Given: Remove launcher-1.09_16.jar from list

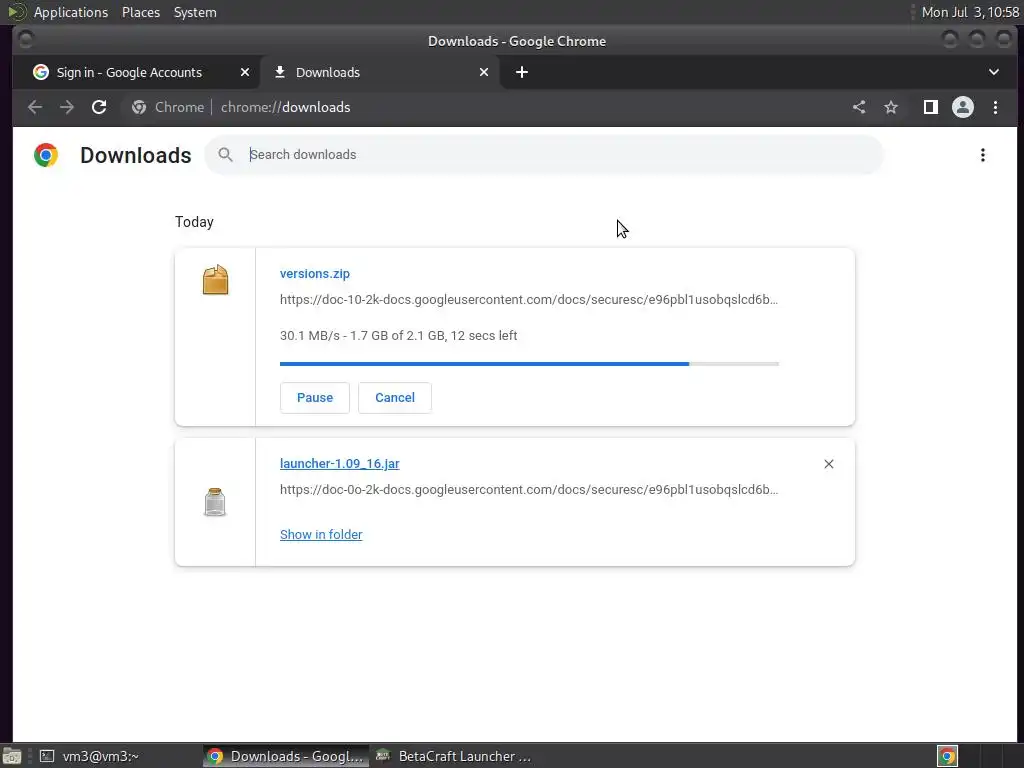Looking at the screenshot, I should 829,464.
